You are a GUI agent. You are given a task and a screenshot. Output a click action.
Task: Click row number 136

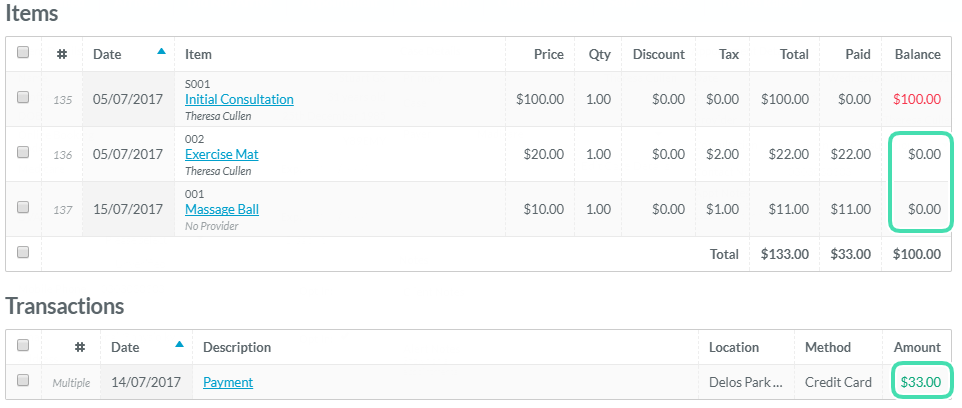(63, 155)
